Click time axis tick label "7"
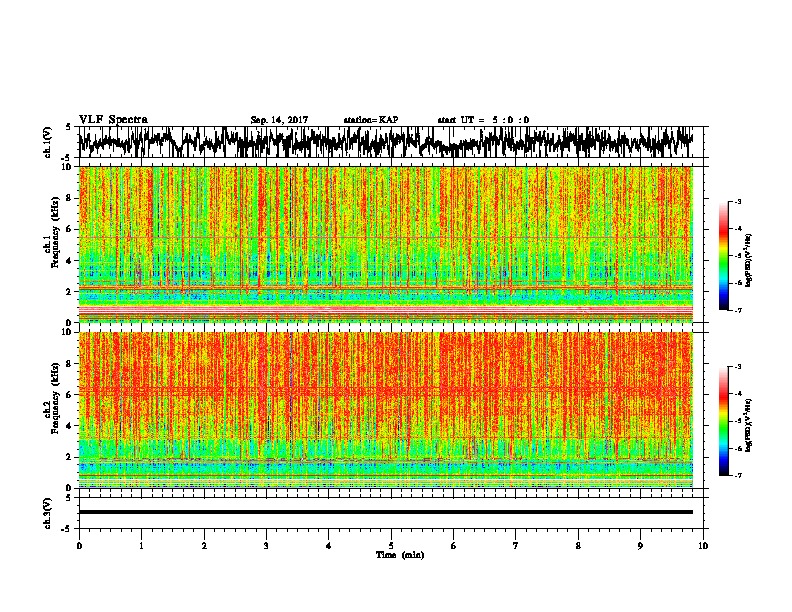Viewport: 792px width, 612px height. pyautogui.click(x=516, y=546)
